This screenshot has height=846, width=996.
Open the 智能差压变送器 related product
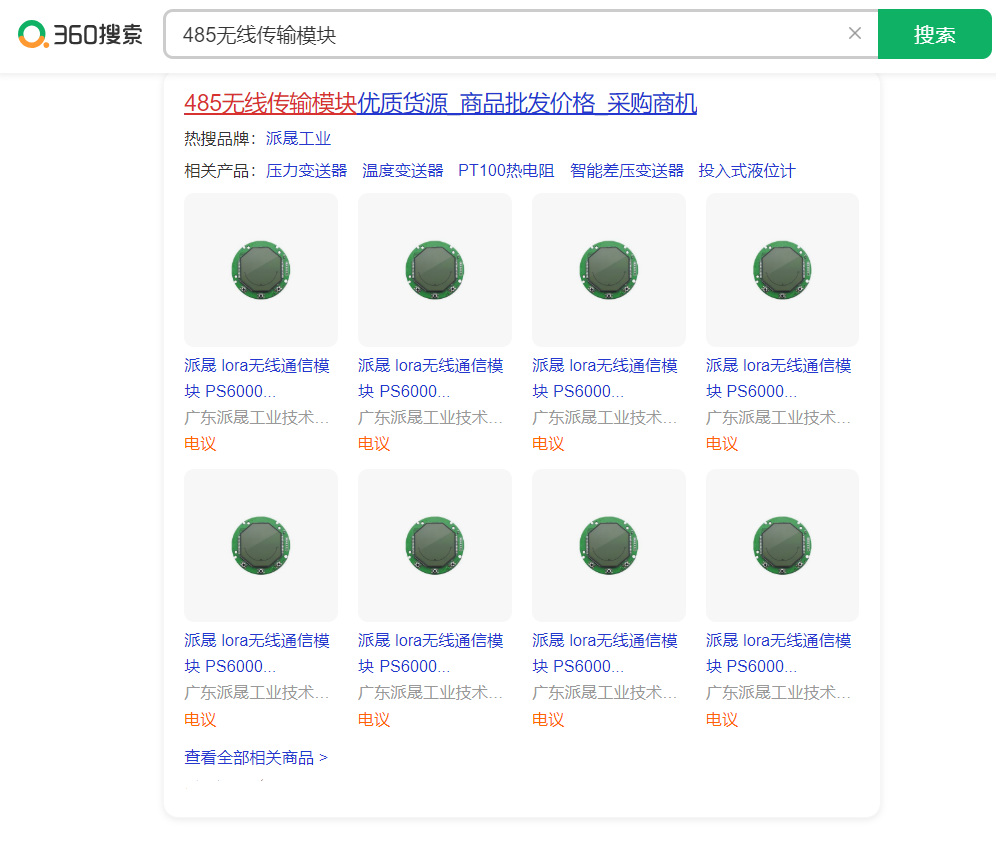pos(627,170)
